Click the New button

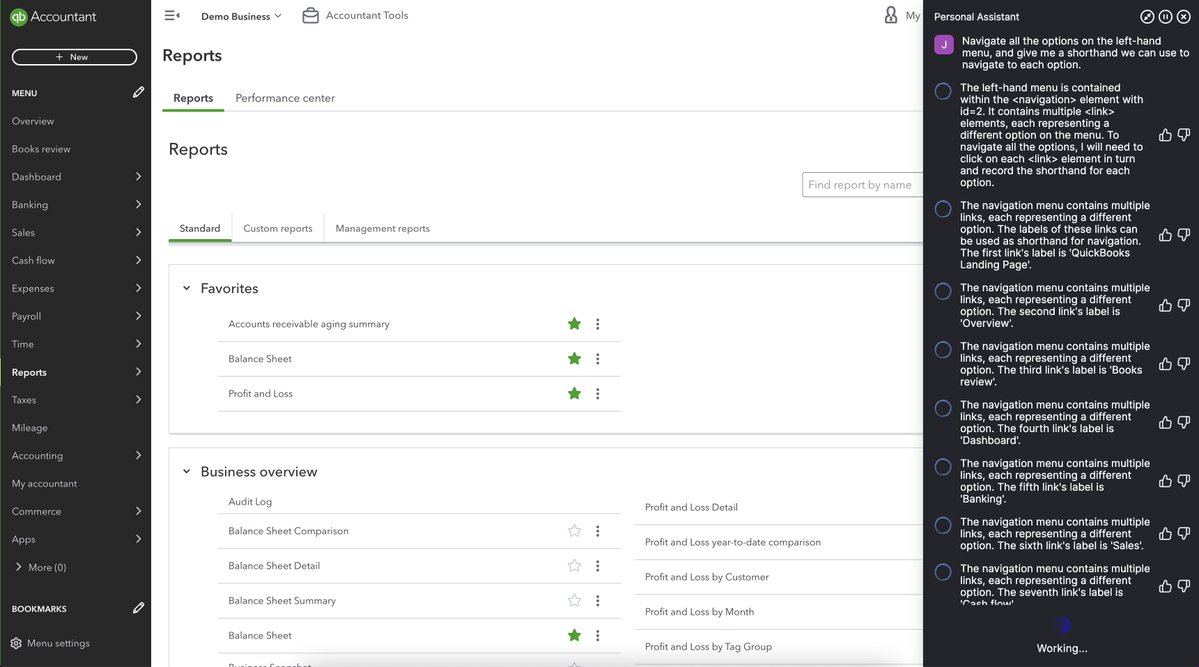click(74, 57)
